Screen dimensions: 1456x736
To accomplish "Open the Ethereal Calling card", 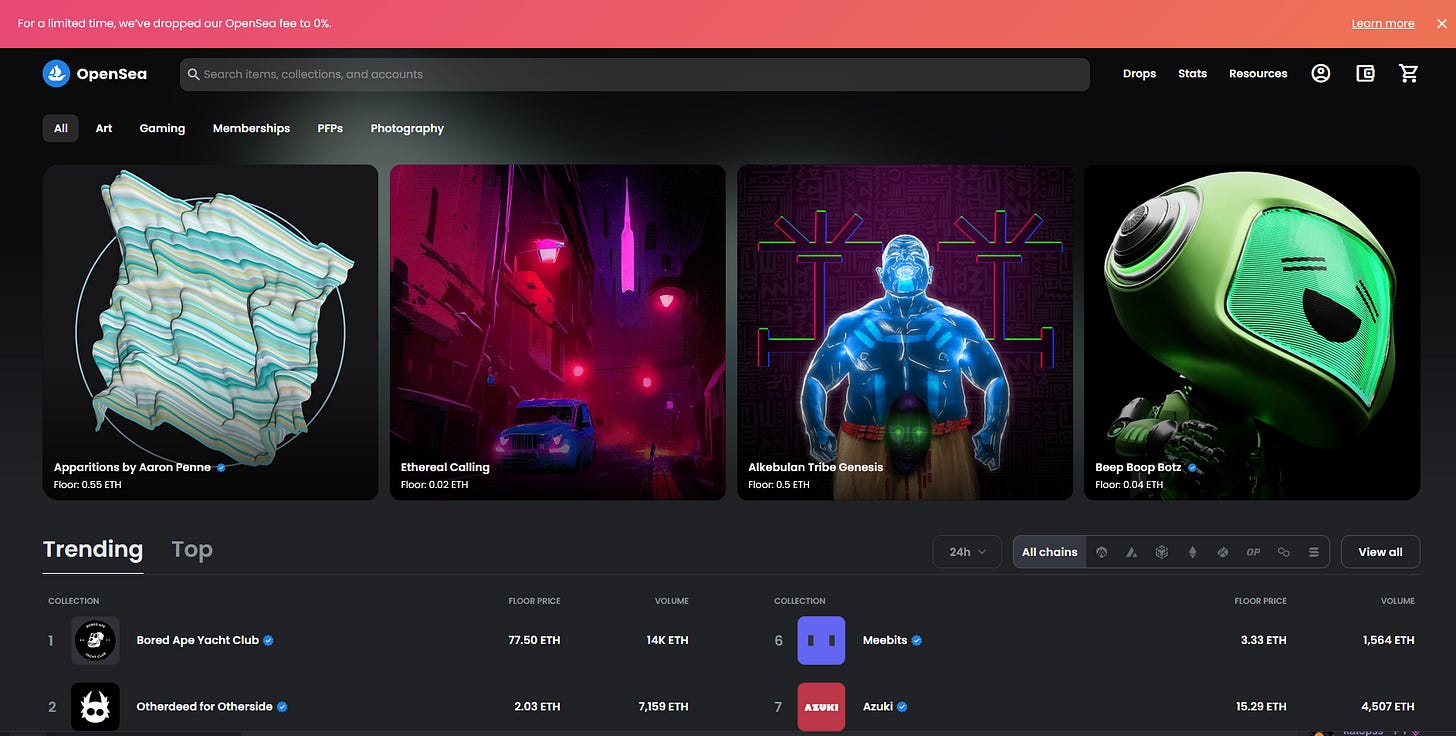I will tap(558, 333).
